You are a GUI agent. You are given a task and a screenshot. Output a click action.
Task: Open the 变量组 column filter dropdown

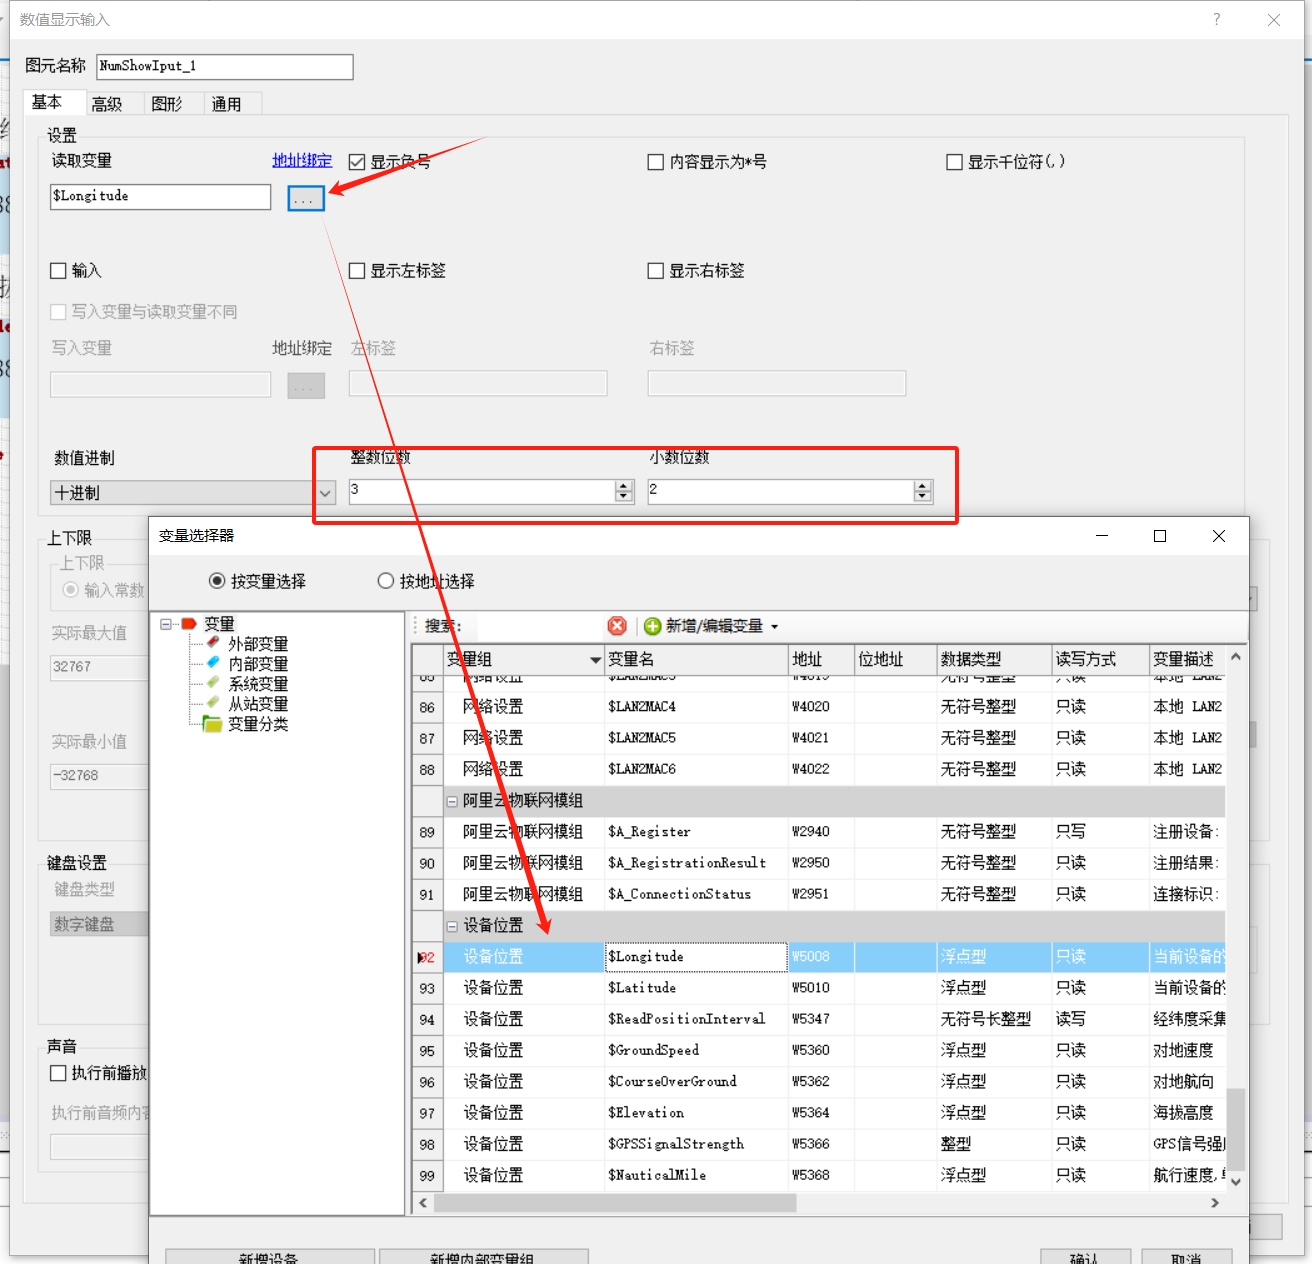595,660
